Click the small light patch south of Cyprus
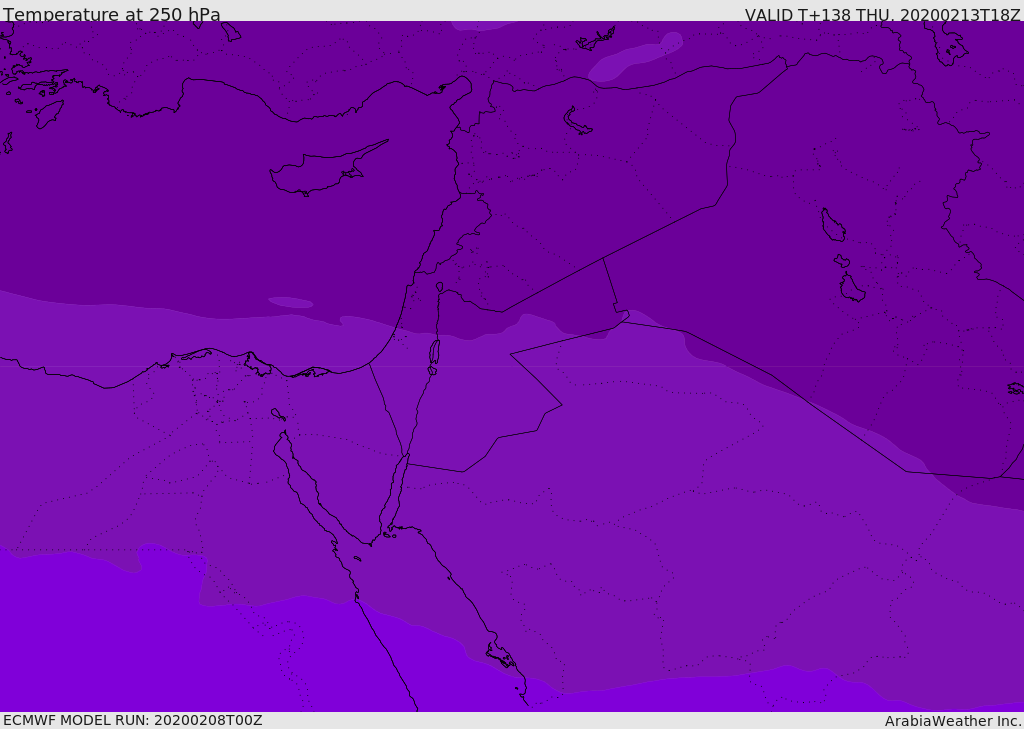The height and width of the screenshot is (729, 1024). tap(291, 302)
